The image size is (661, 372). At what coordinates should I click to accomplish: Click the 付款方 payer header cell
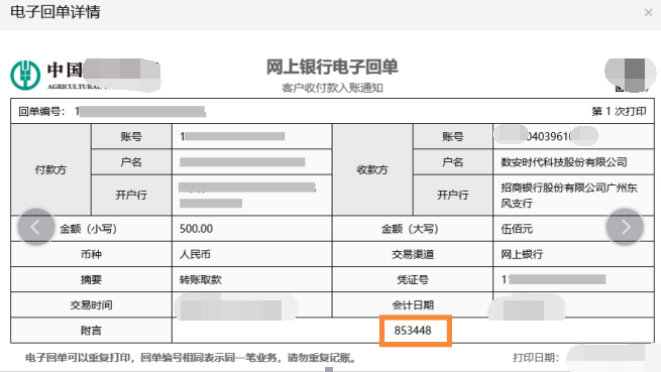pos(51,170)
